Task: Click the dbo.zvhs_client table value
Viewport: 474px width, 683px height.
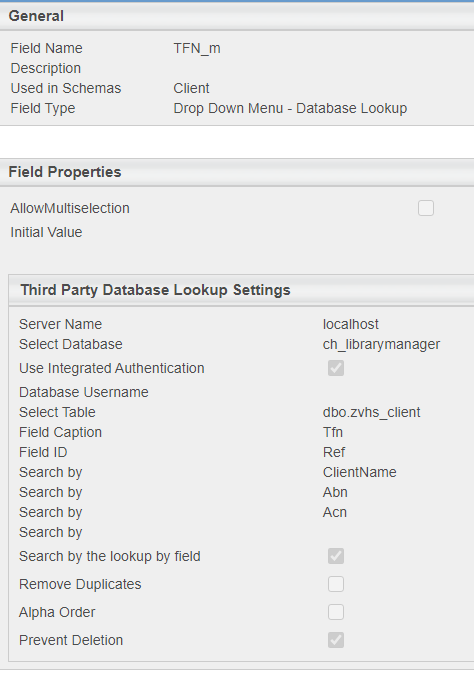Action: (372, 412)
